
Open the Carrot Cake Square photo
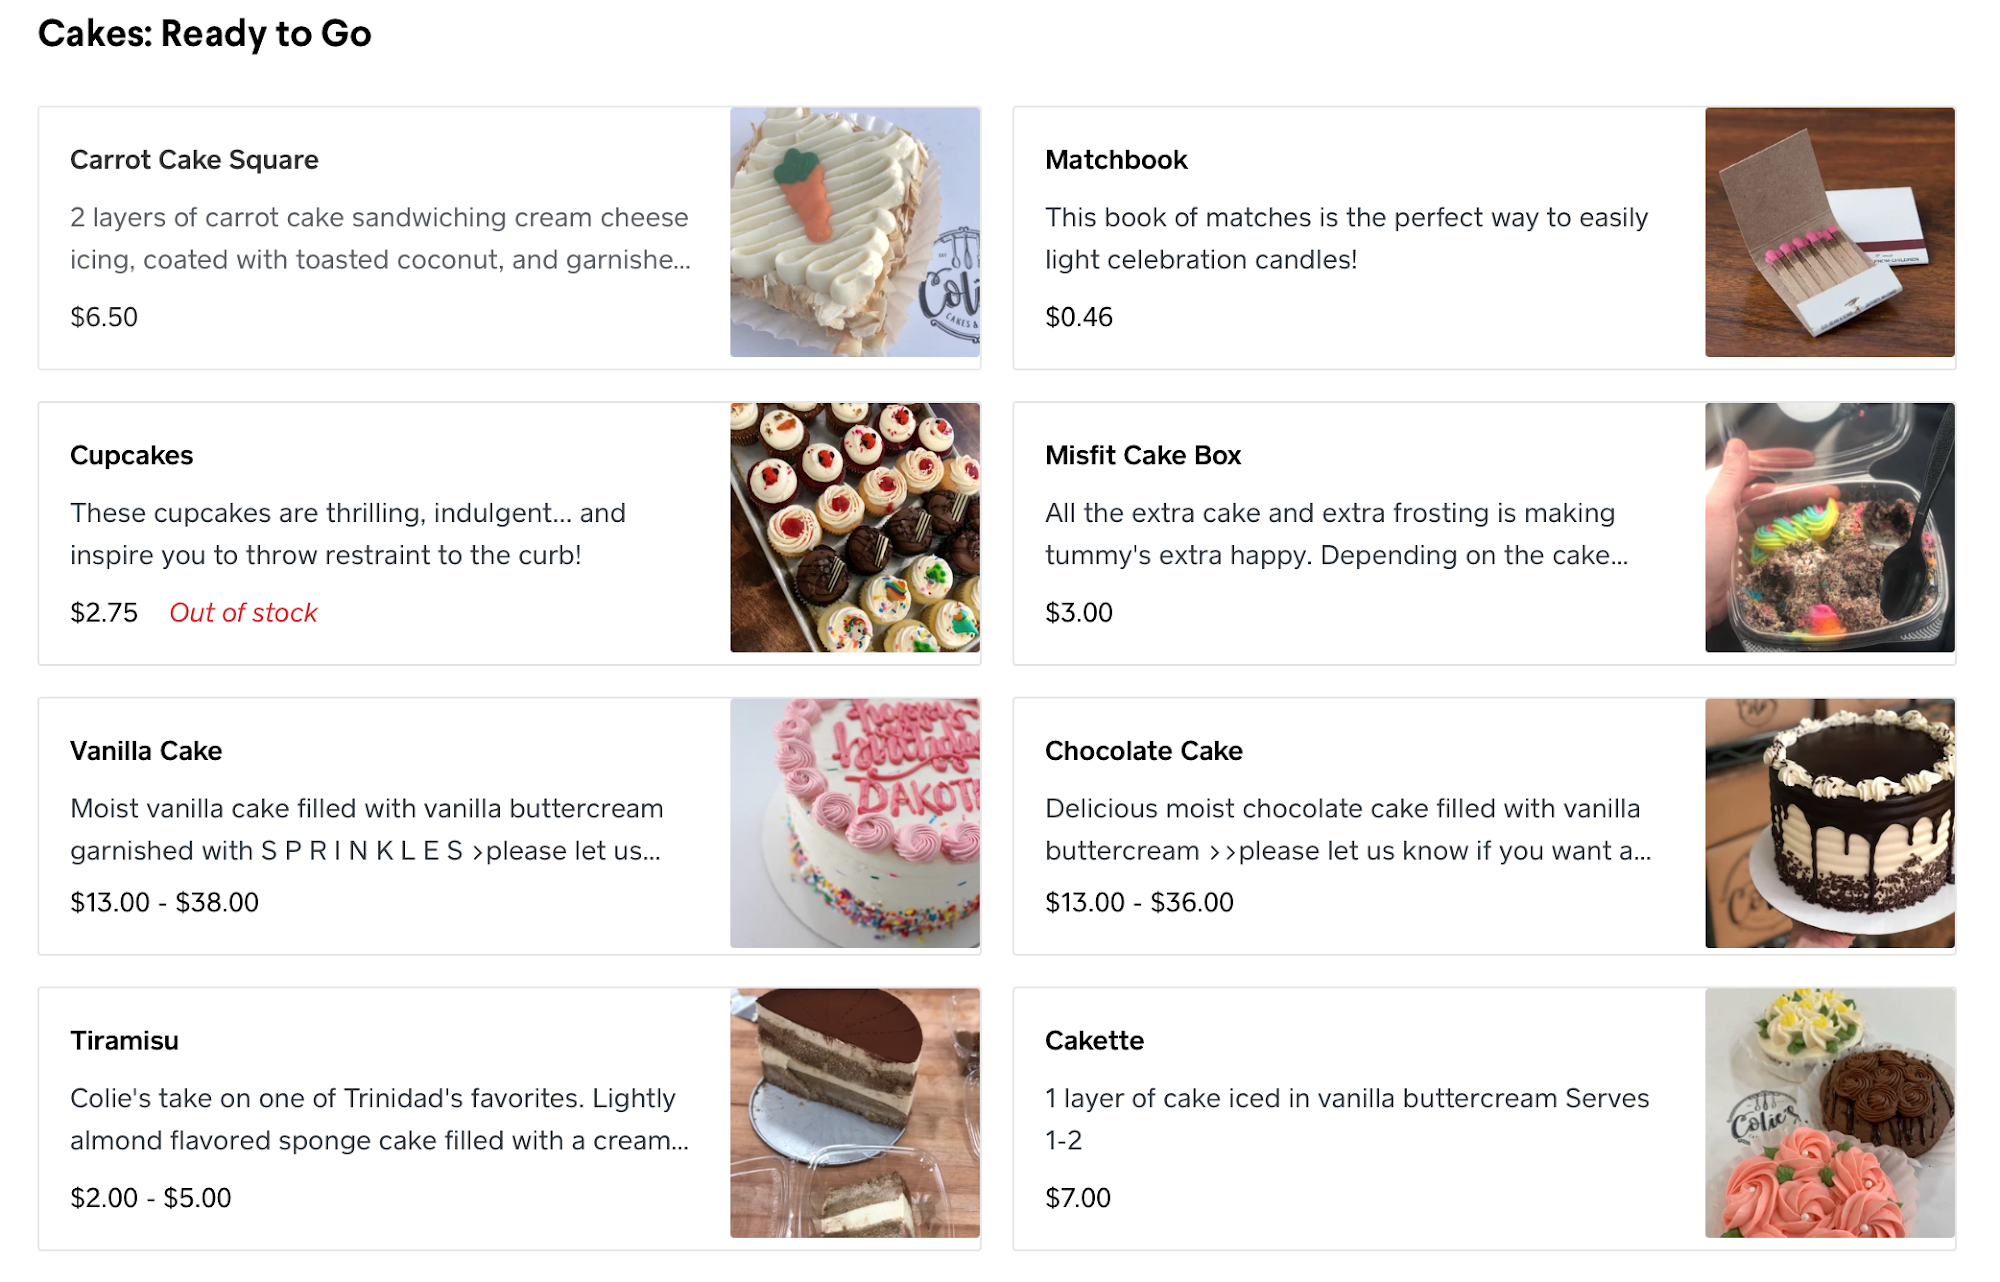(x=854, y=232)
